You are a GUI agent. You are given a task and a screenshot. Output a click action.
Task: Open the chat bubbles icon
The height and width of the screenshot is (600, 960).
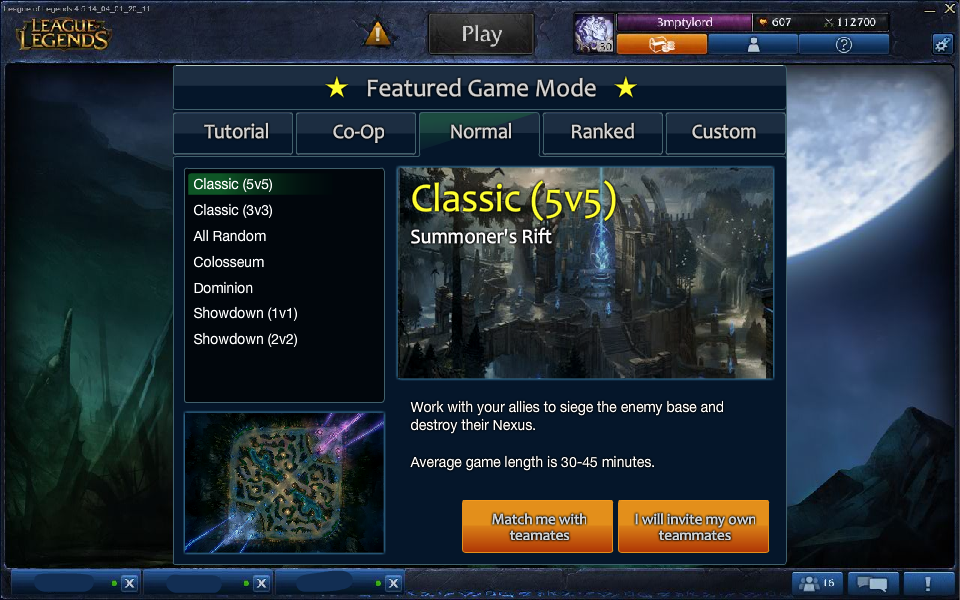(x=873, y=583)
